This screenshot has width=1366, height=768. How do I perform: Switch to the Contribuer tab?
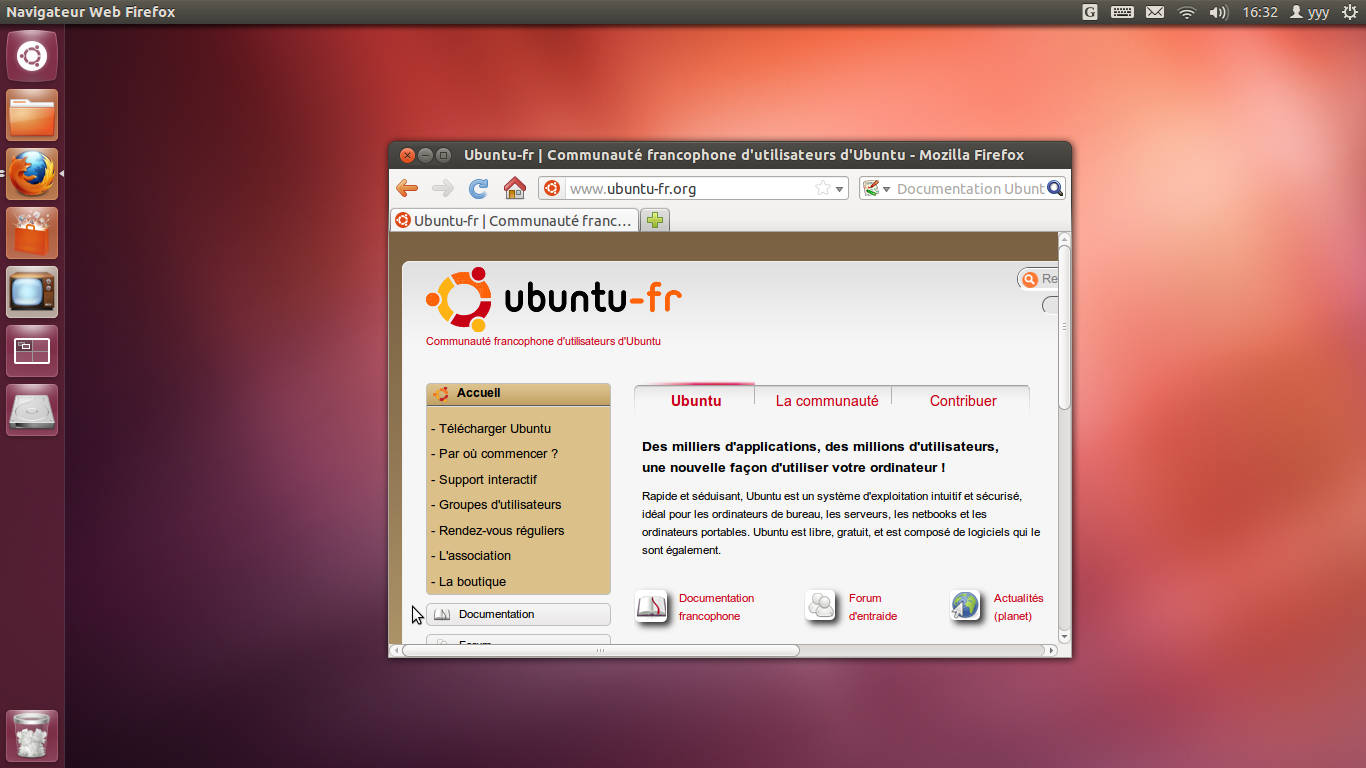point(963,400)
